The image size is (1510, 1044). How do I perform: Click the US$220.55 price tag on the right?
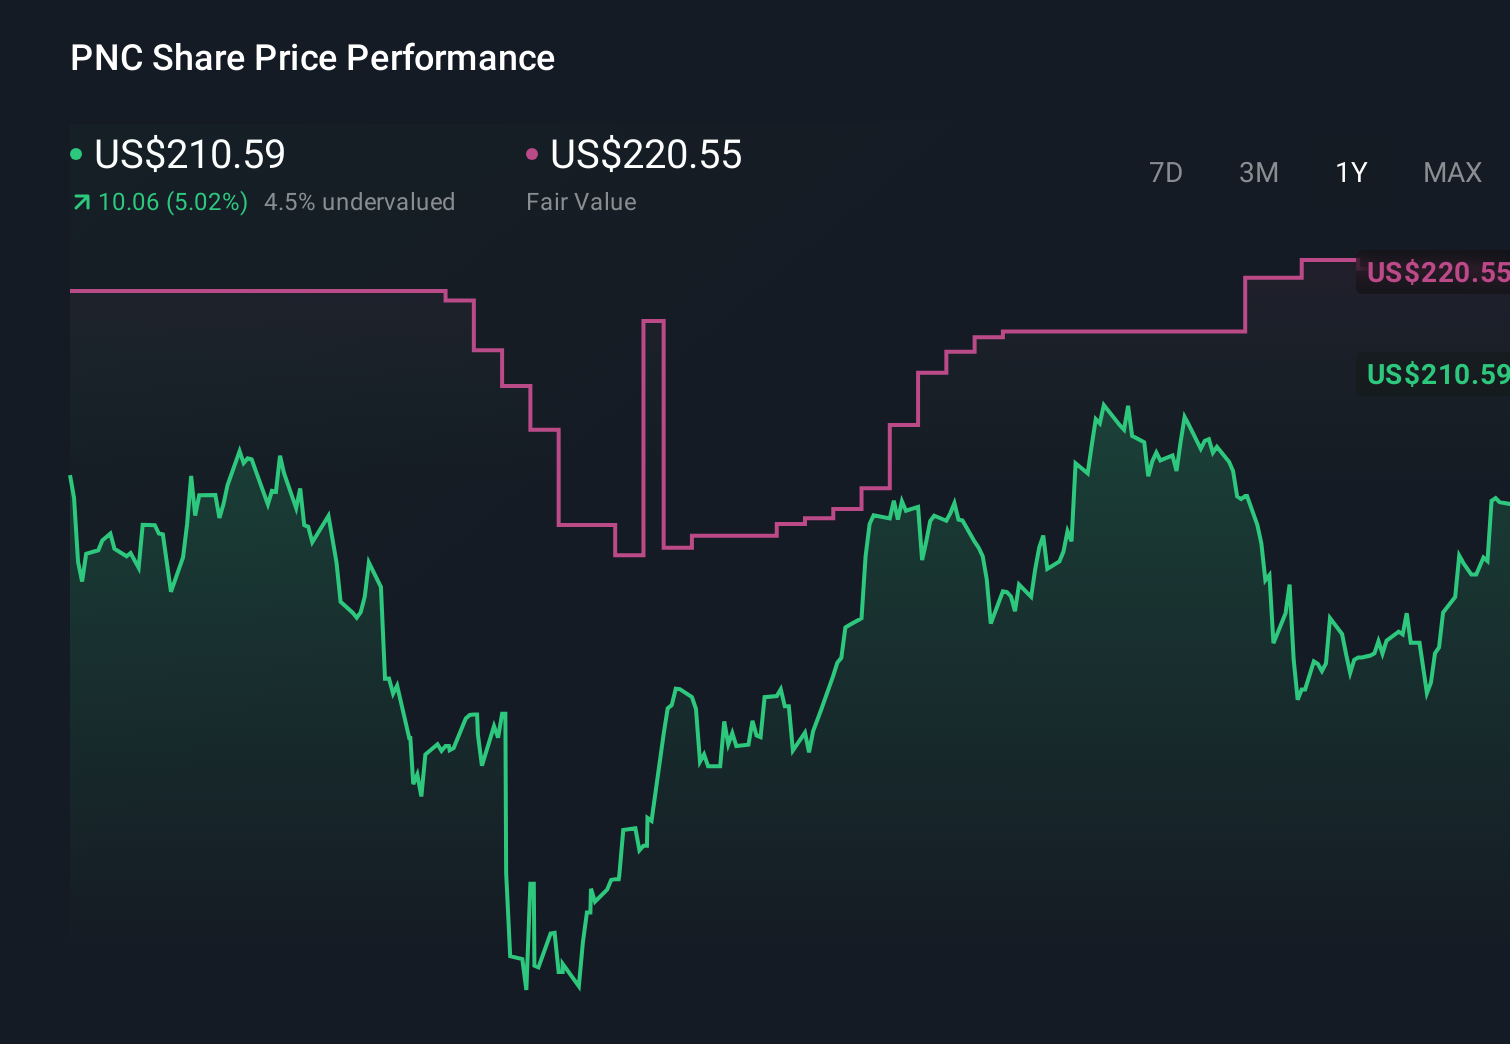coord(1435,272)
